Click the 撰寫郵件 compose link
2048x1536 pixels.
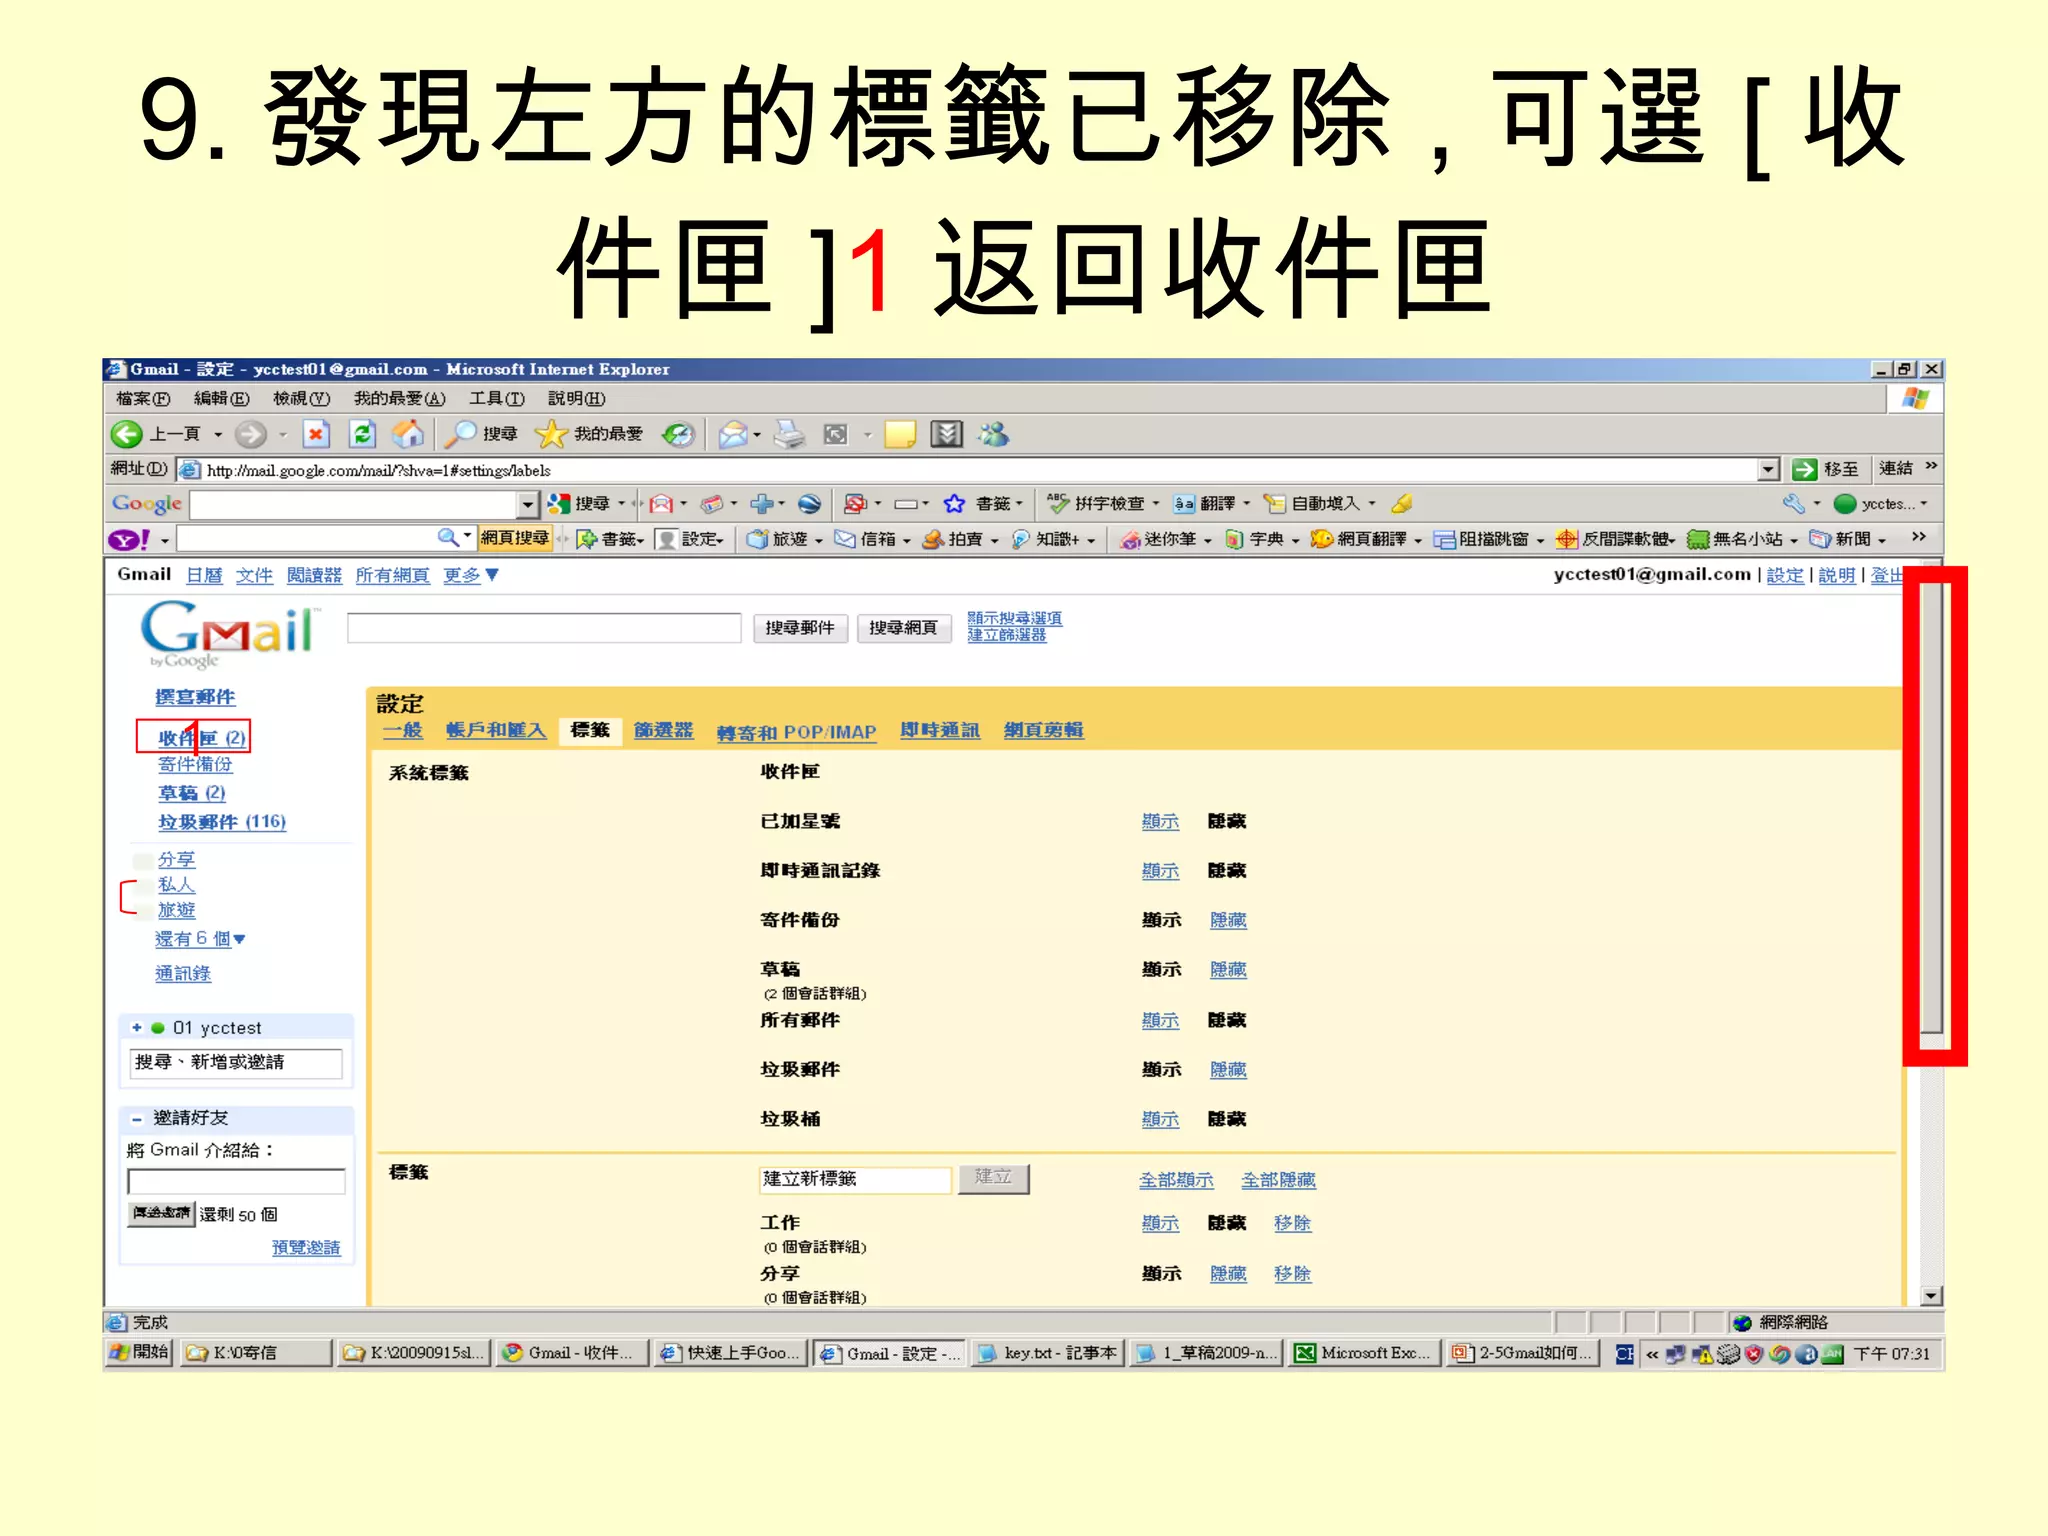tap(195, 697)
